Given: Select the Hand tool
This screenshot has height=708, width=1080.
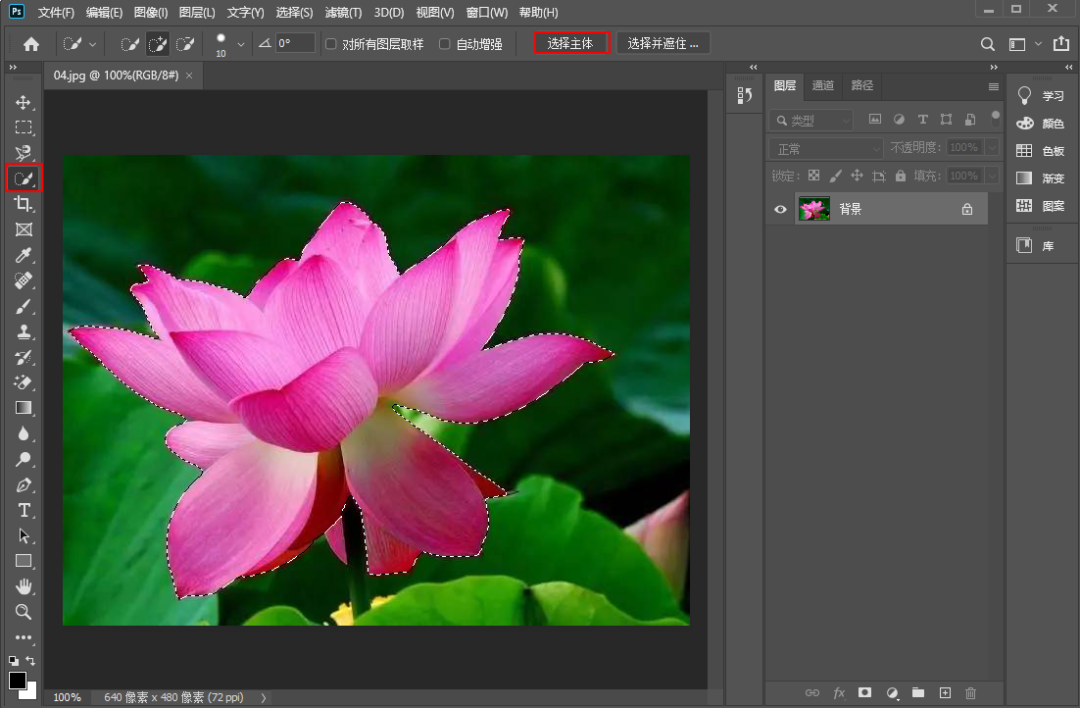Looking at the screenshot, I should coord(23,586).
